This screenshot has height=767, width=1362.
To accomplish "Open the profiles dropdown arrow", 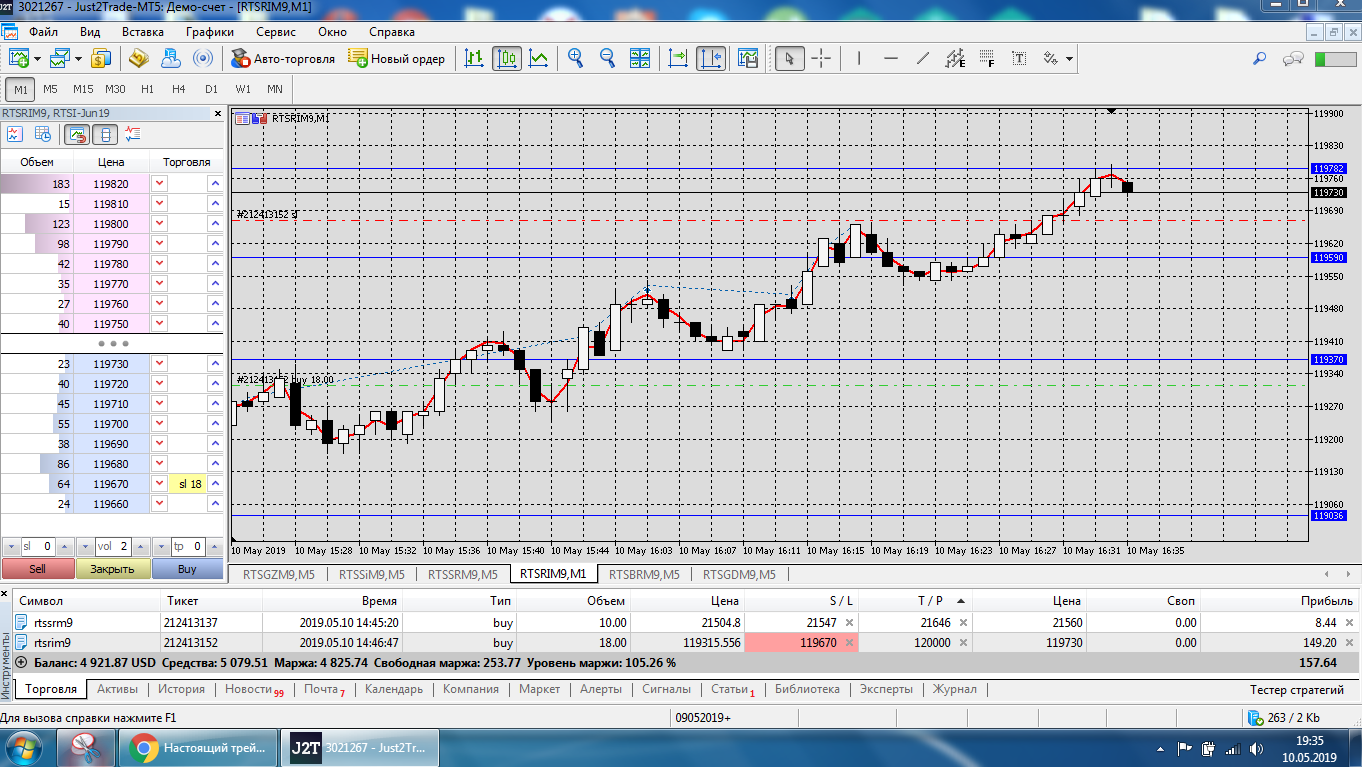I will coord(78,59).
